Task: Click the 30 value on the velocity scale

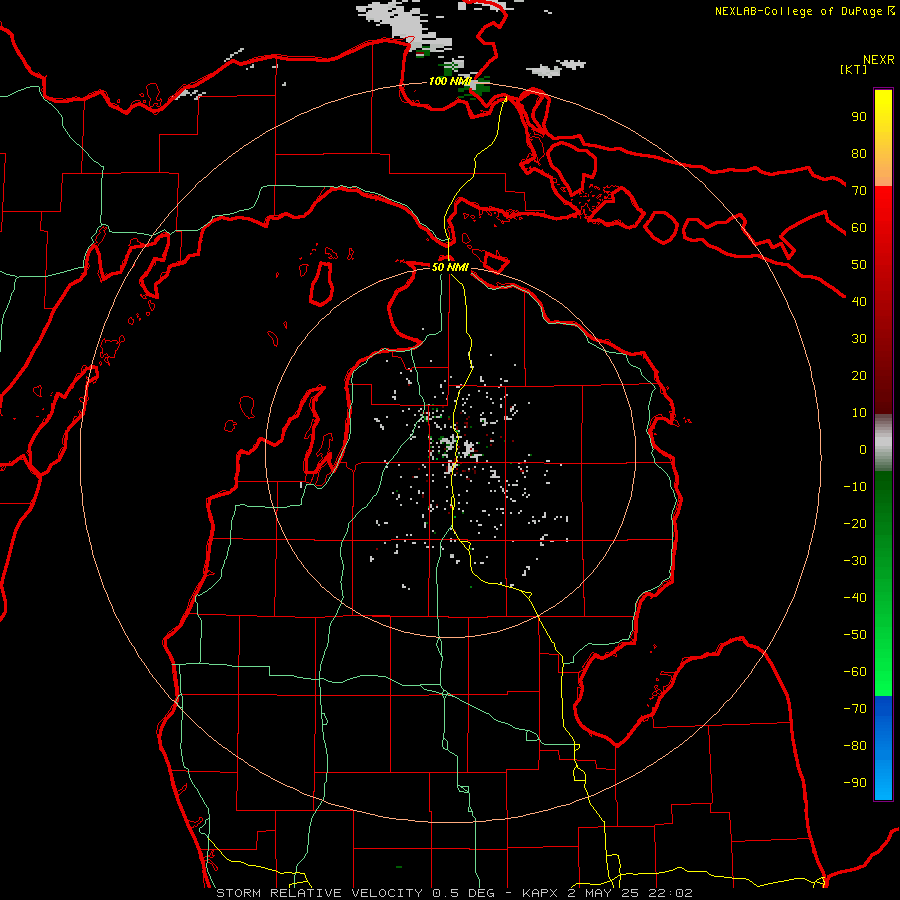Action: click(859, 339)
